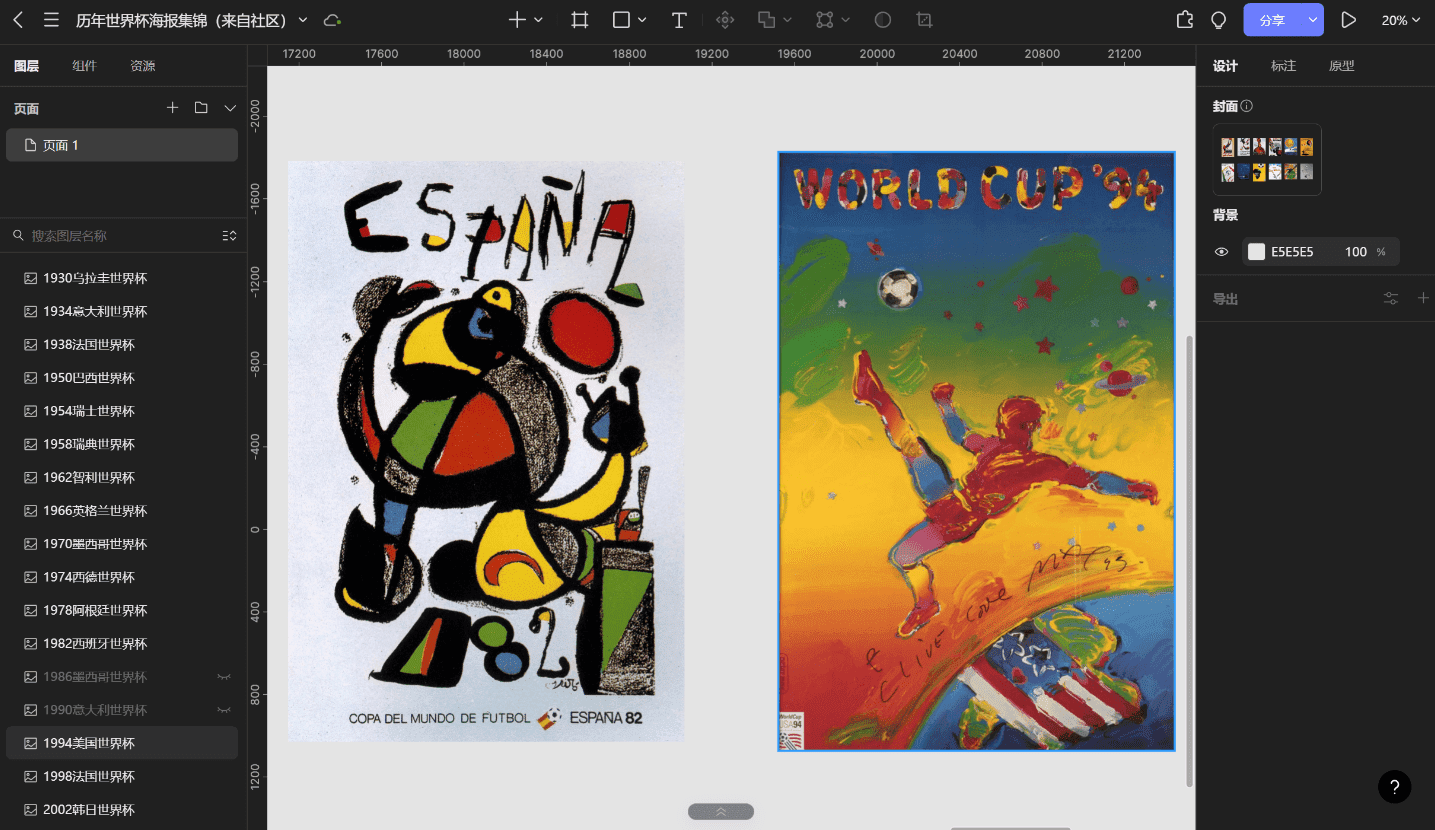Add a new page with plus icon
Image resolution: width=1435 pixels, height=830 pixels.
[x=172, y=108]
